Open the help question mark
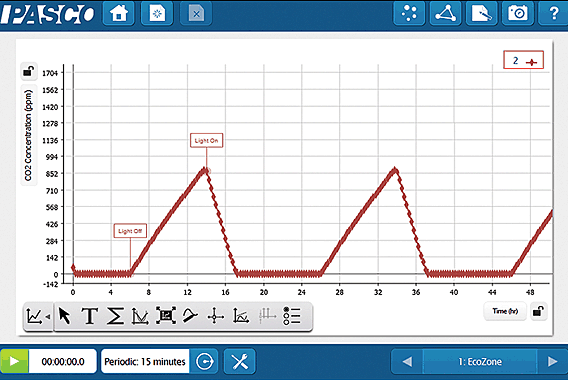This screenshot has width=568, height=380. point(553,14)
